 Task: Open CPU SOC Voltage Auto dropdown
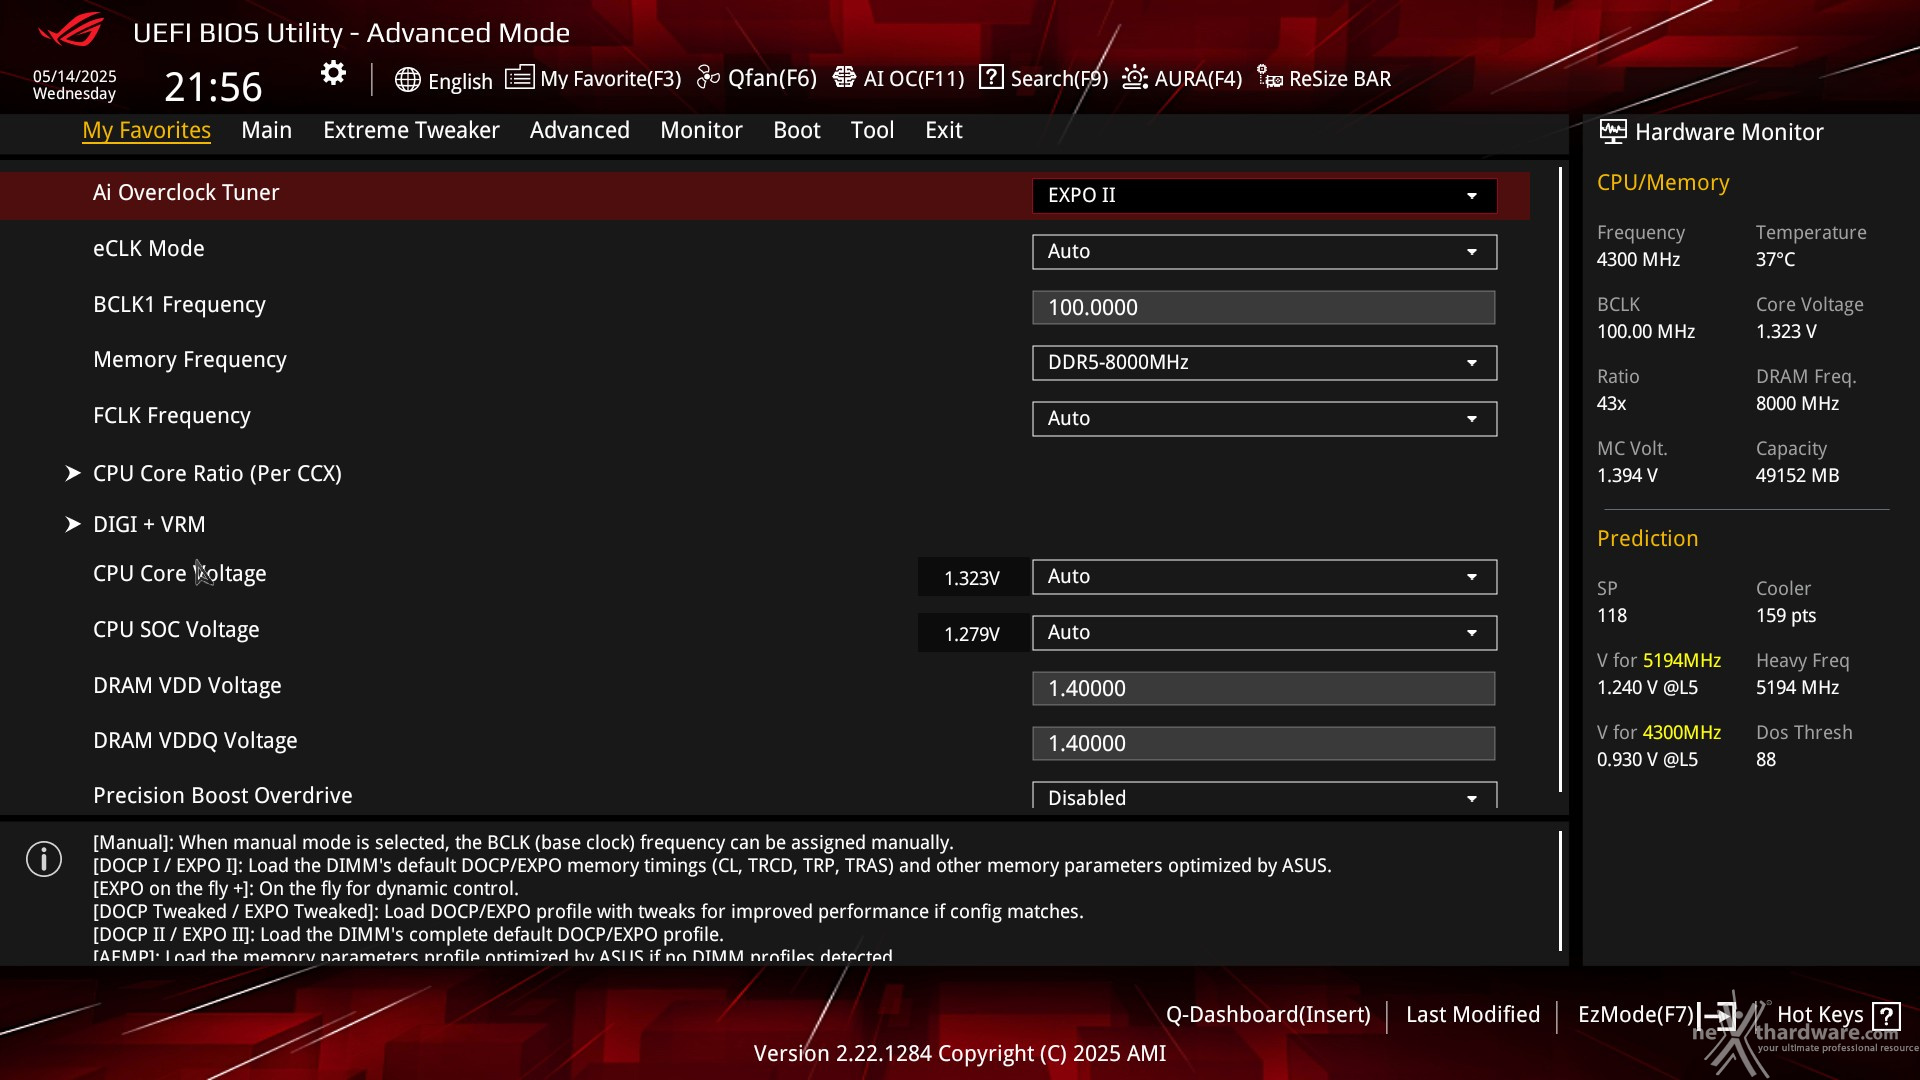click(x=1264, y=633)
